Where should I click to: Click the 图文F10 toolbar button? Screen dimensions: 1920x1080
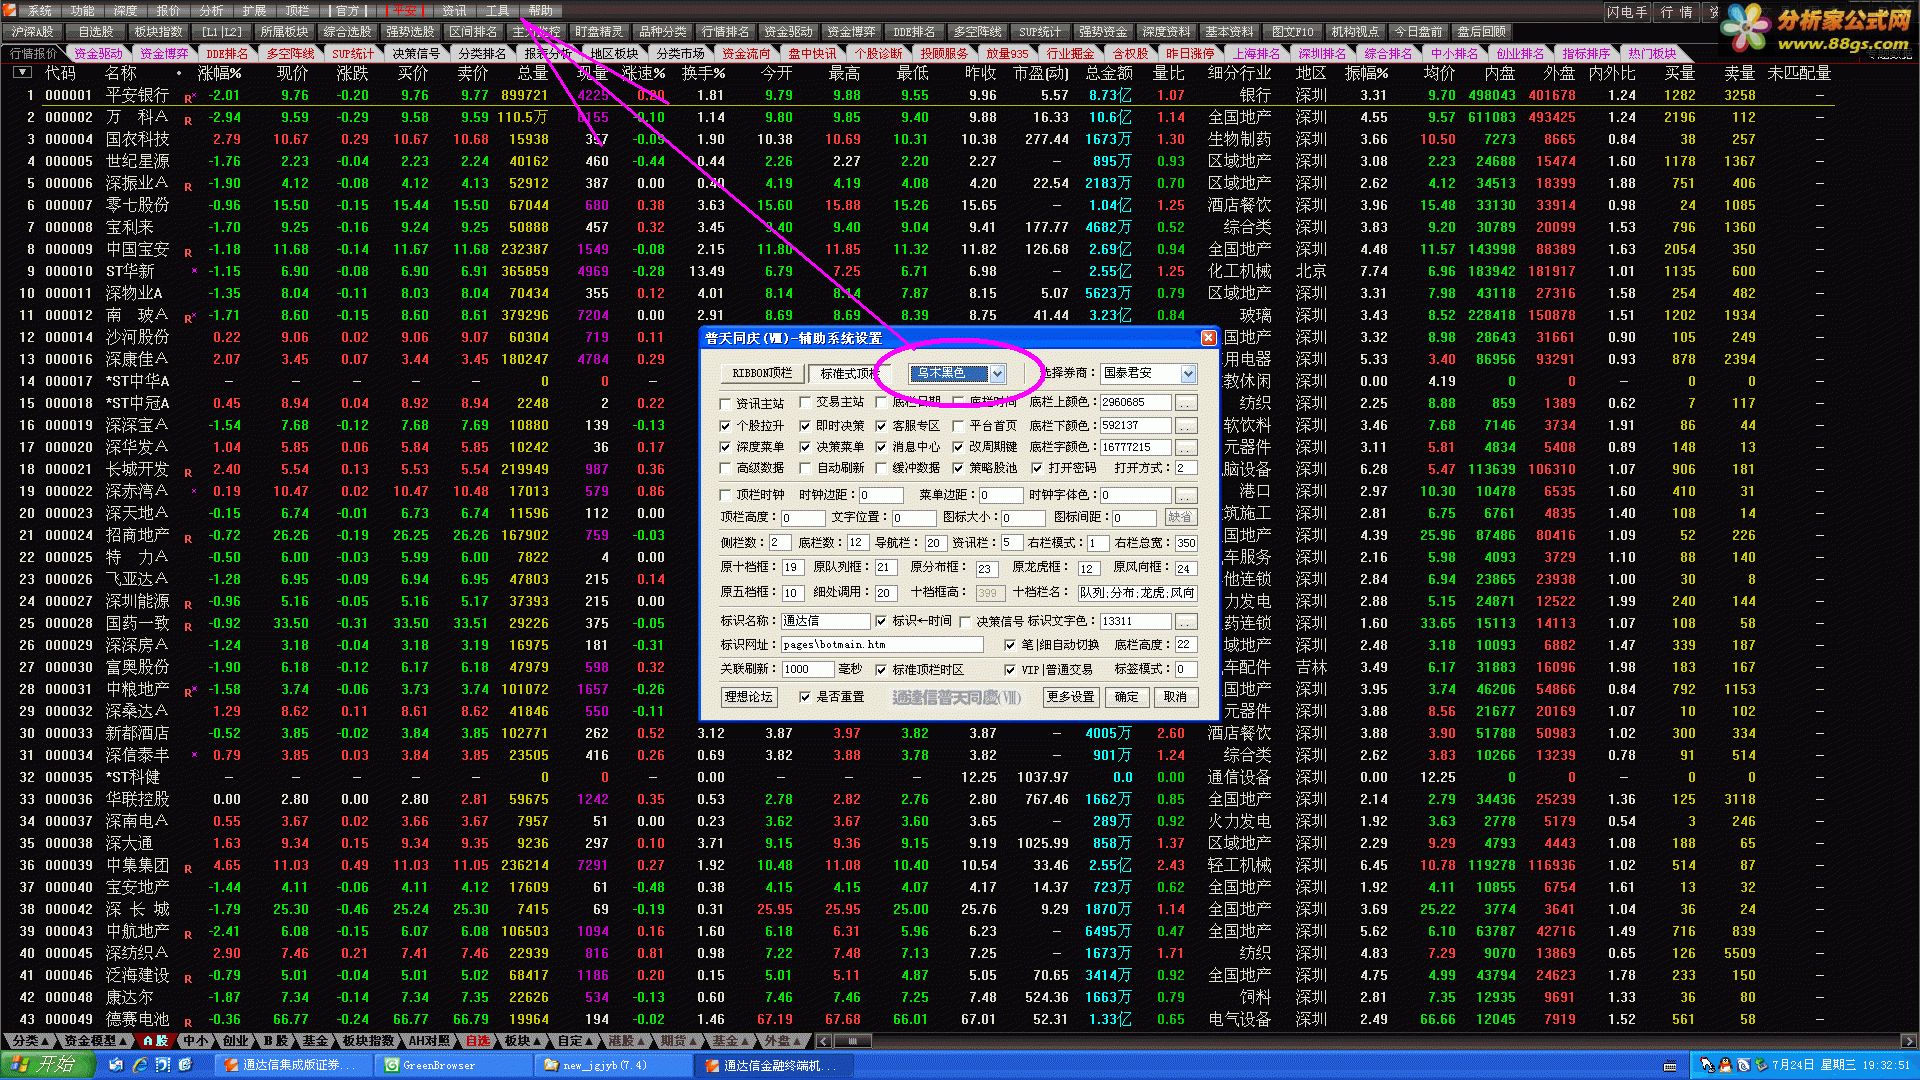click(x=1293, y=32)
